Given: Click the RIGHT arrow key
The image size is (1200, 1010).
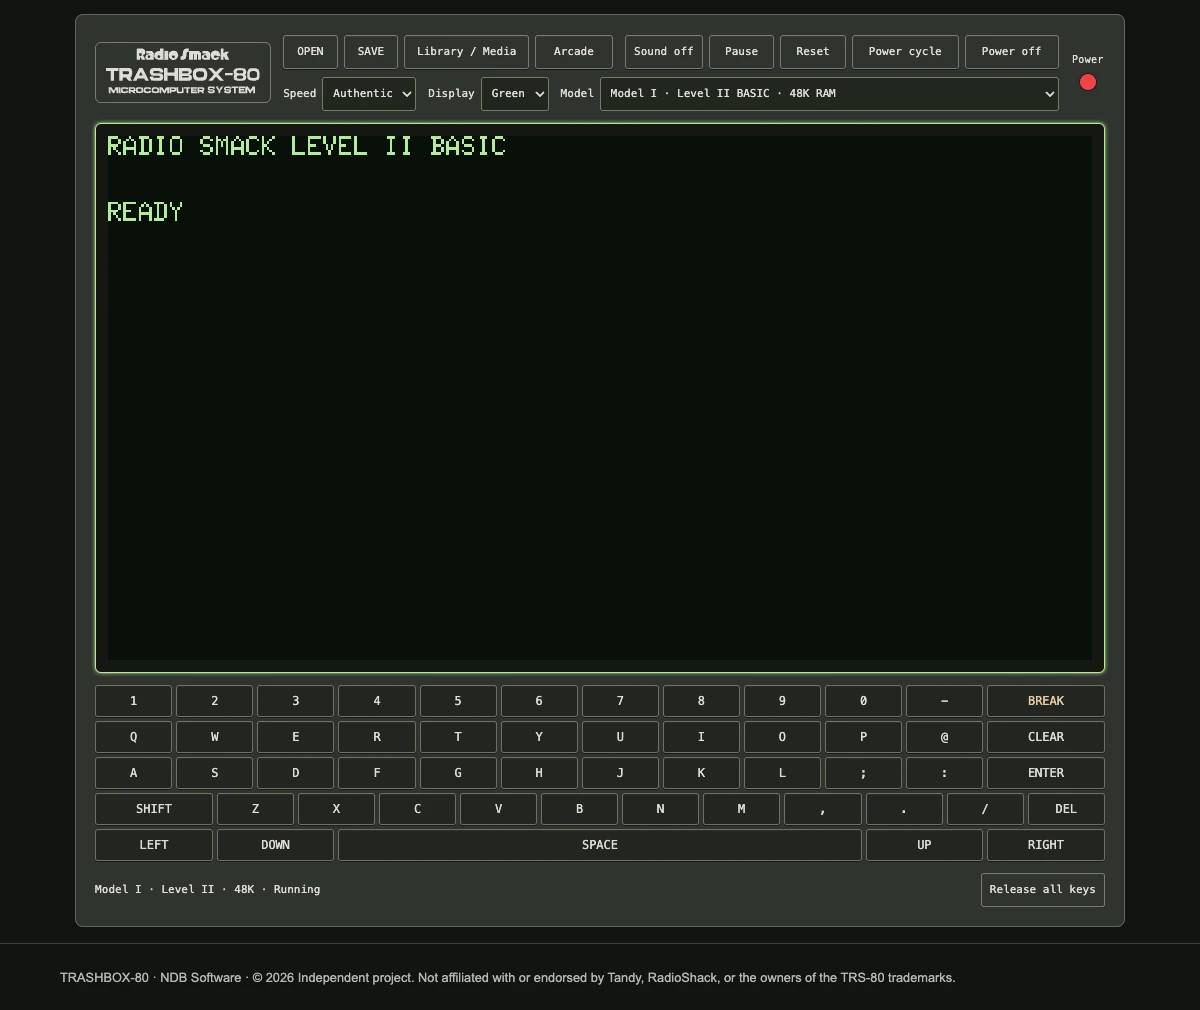Looking at the screenshot, I should click(1046, 845).
